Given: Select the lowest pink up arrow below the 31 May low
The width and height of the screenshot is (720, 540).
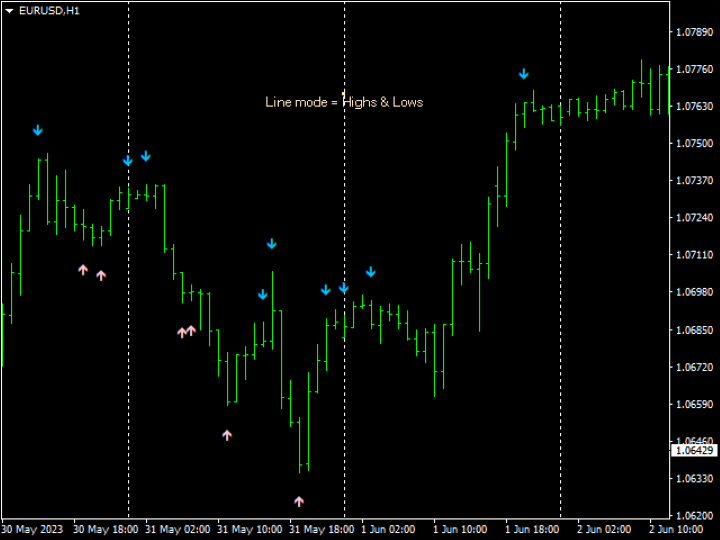Looking at the screenshot, I should pyautogui.click(x=299, y=501).
